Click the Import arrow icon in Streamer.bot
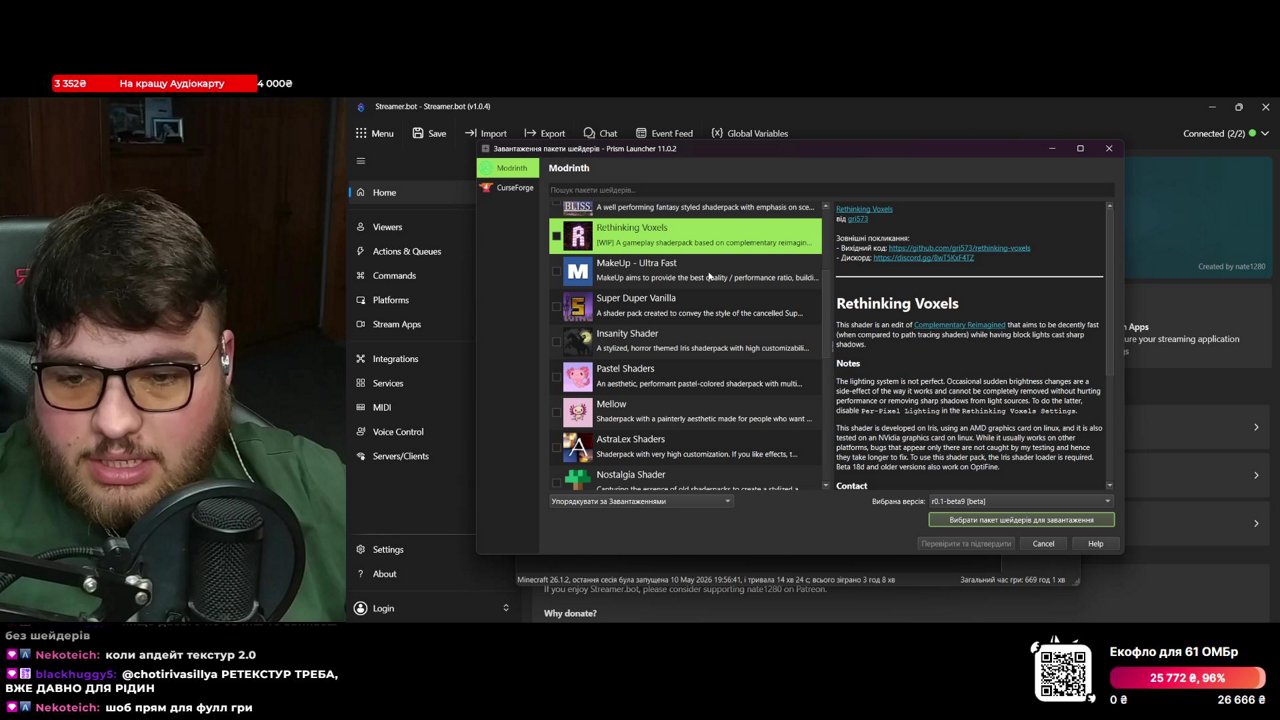The image size is (1280, 720). [470, 133]
